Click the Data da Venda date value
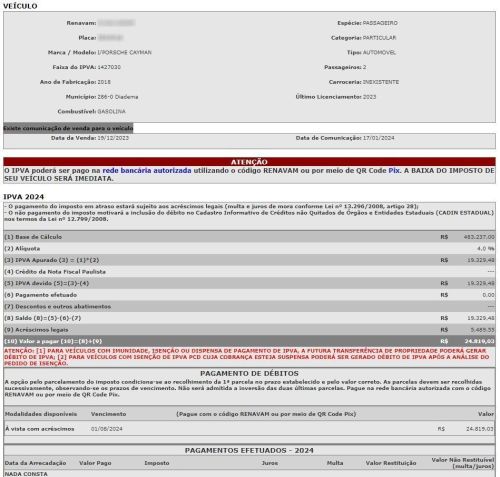The height and width of the screenshot is (477, 500). [113, 138]
